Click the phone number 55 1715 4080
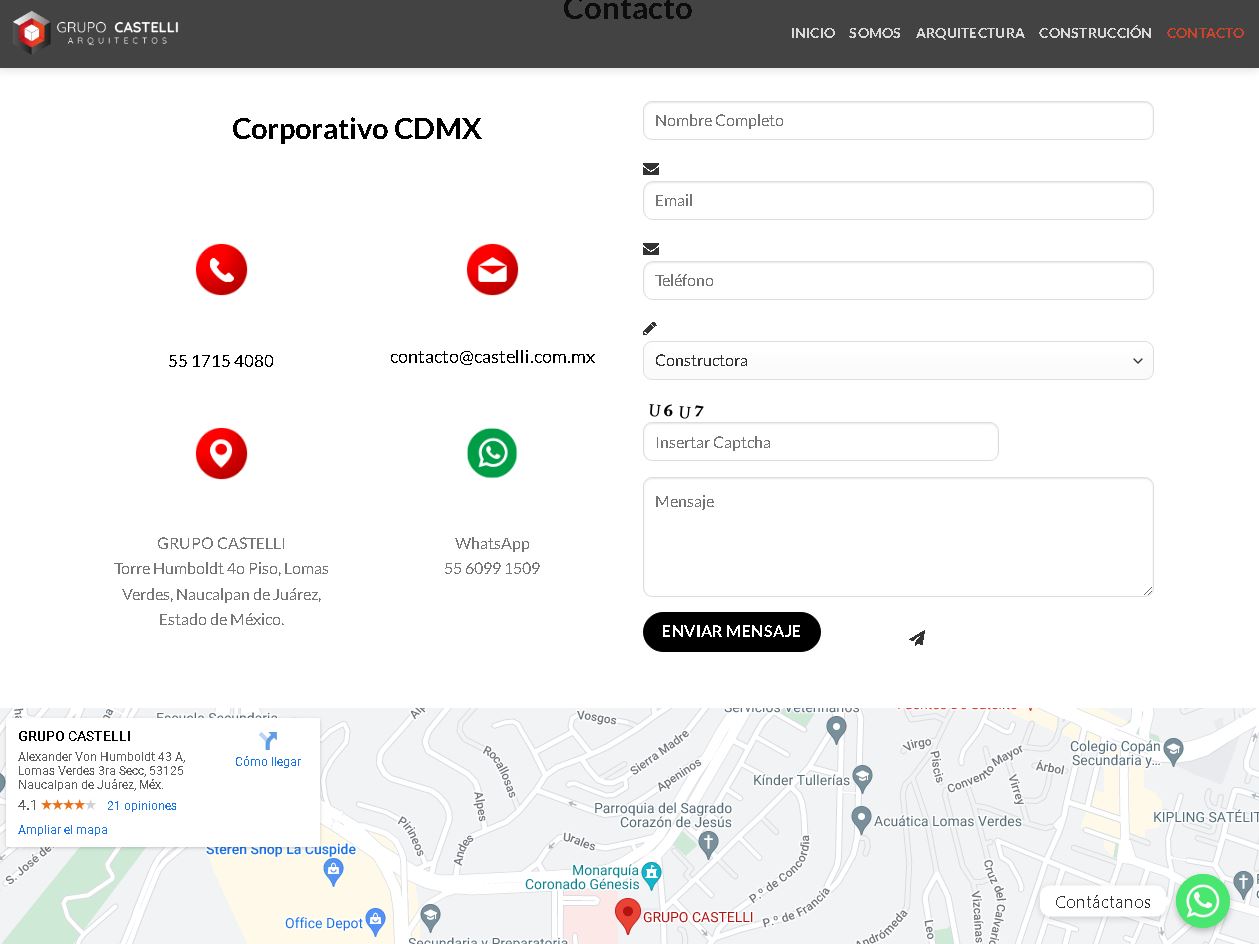 tap(221, 361)
